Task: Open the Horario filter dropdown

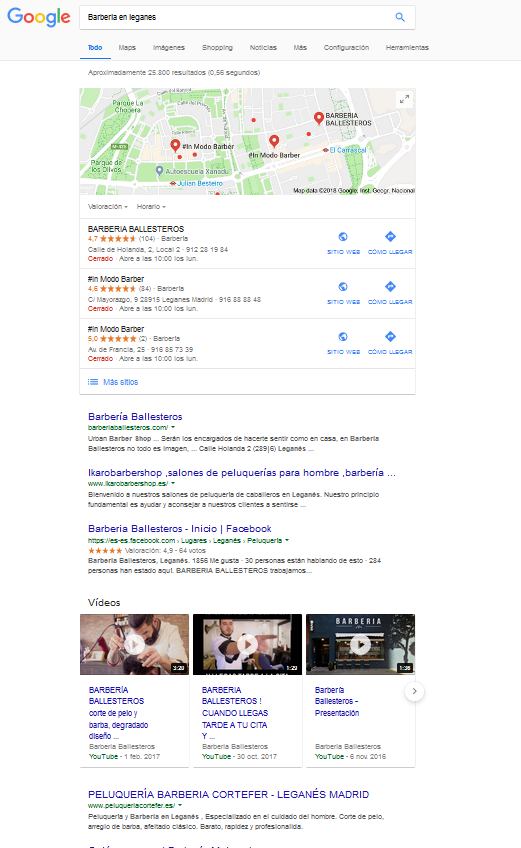Action: tap(151, 207)
